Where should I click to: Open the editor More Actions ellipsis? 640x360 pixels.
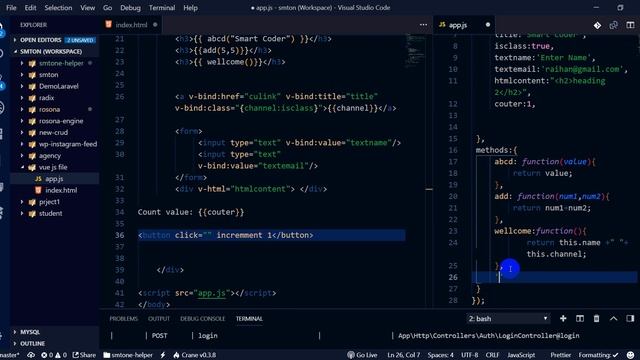click(423, 25)
